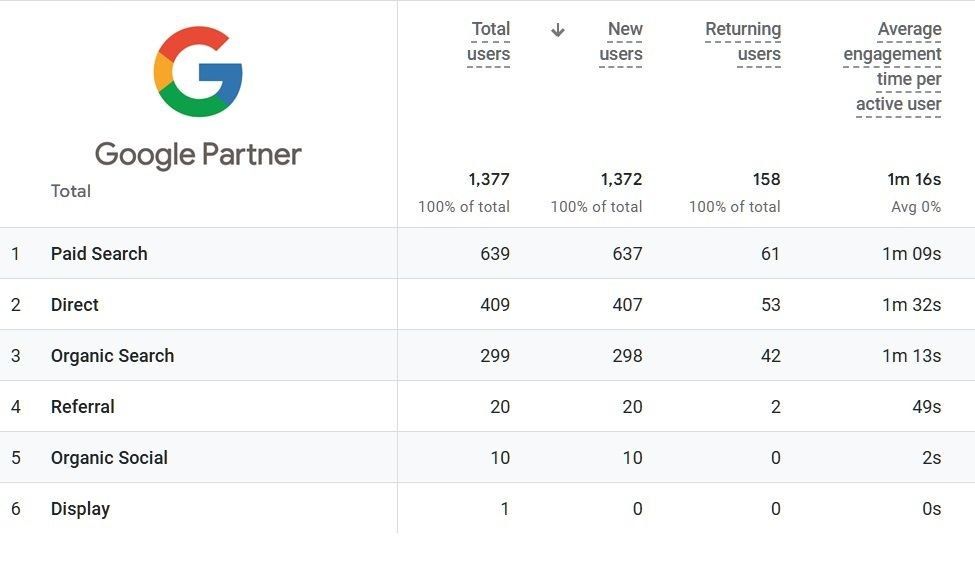Click the 1,377 total users value
The height and width of the screenshot is (575, 975).
(489, 180)
